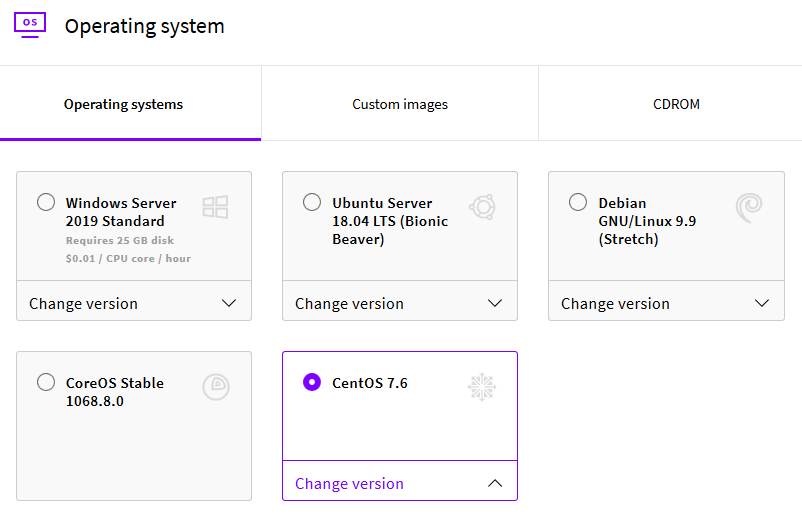The image size is (802, 526).
Task: Select the Operating systems tab
Action: click(x=124, y=104)
